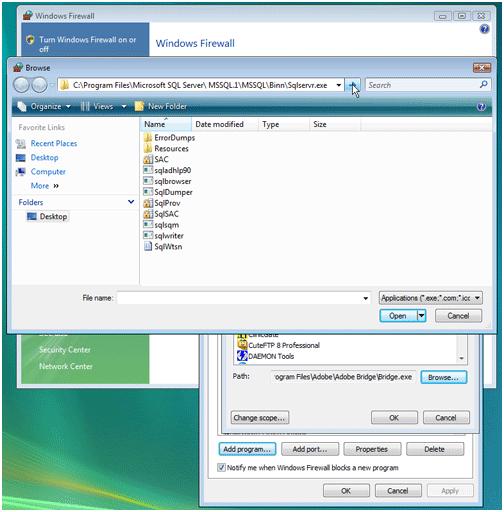The height and width of the screenshot is (512, 504).
Task: Click OK at bottom of Firewall settings
Action: (x=346, y=491)
